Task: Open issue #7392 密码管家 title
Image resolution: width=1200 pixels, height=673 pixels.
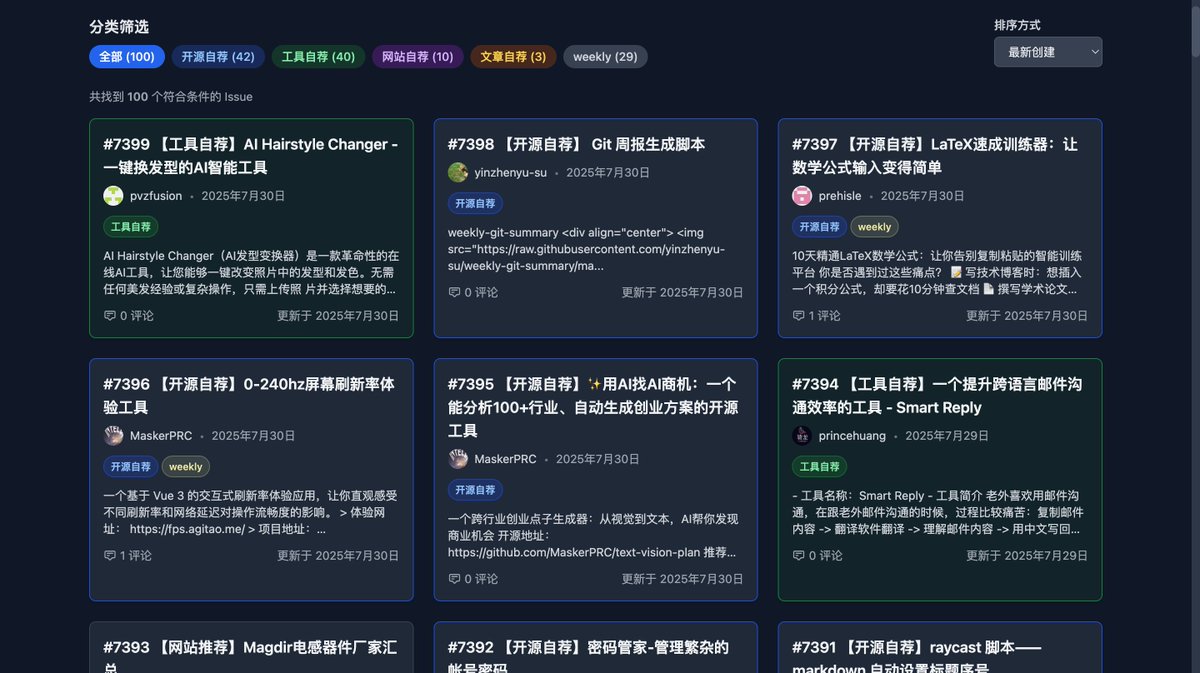Action: point(588,658)
